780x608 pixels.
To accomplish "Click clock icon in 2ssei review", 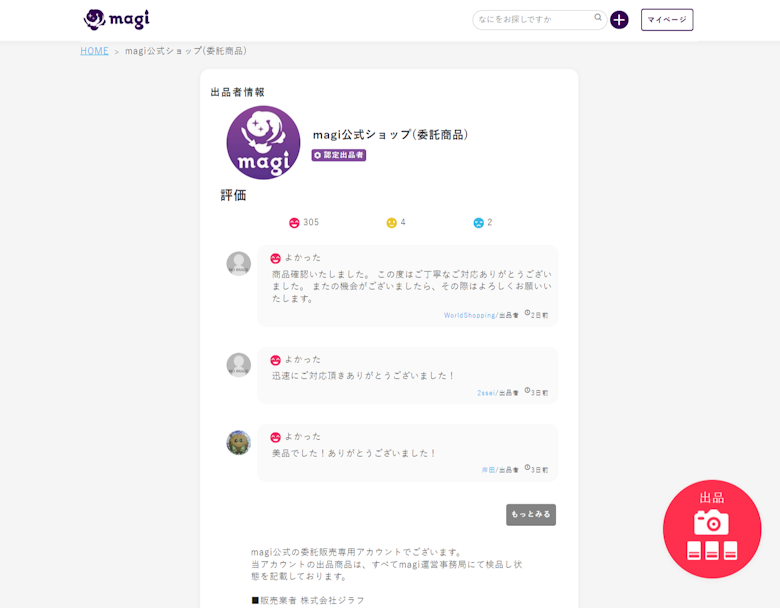I will click(527, 391).
